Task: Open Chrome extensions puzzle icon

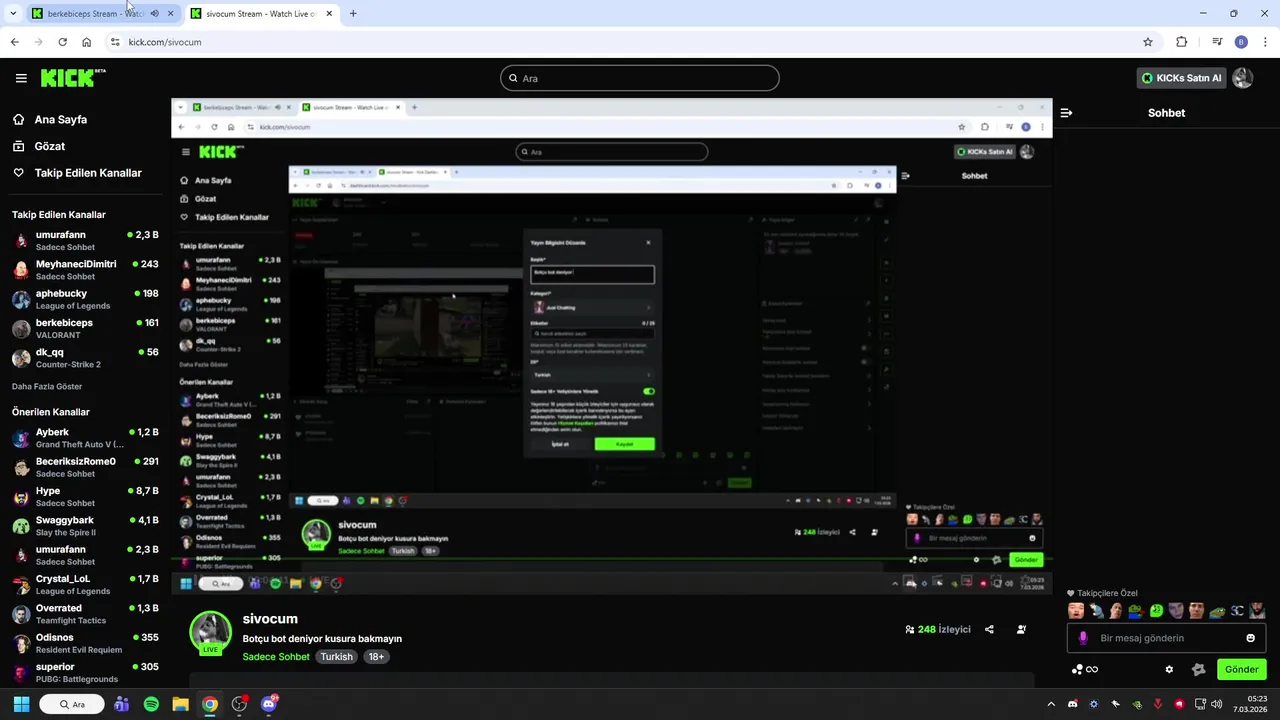Action: (x=1181, y=42)
